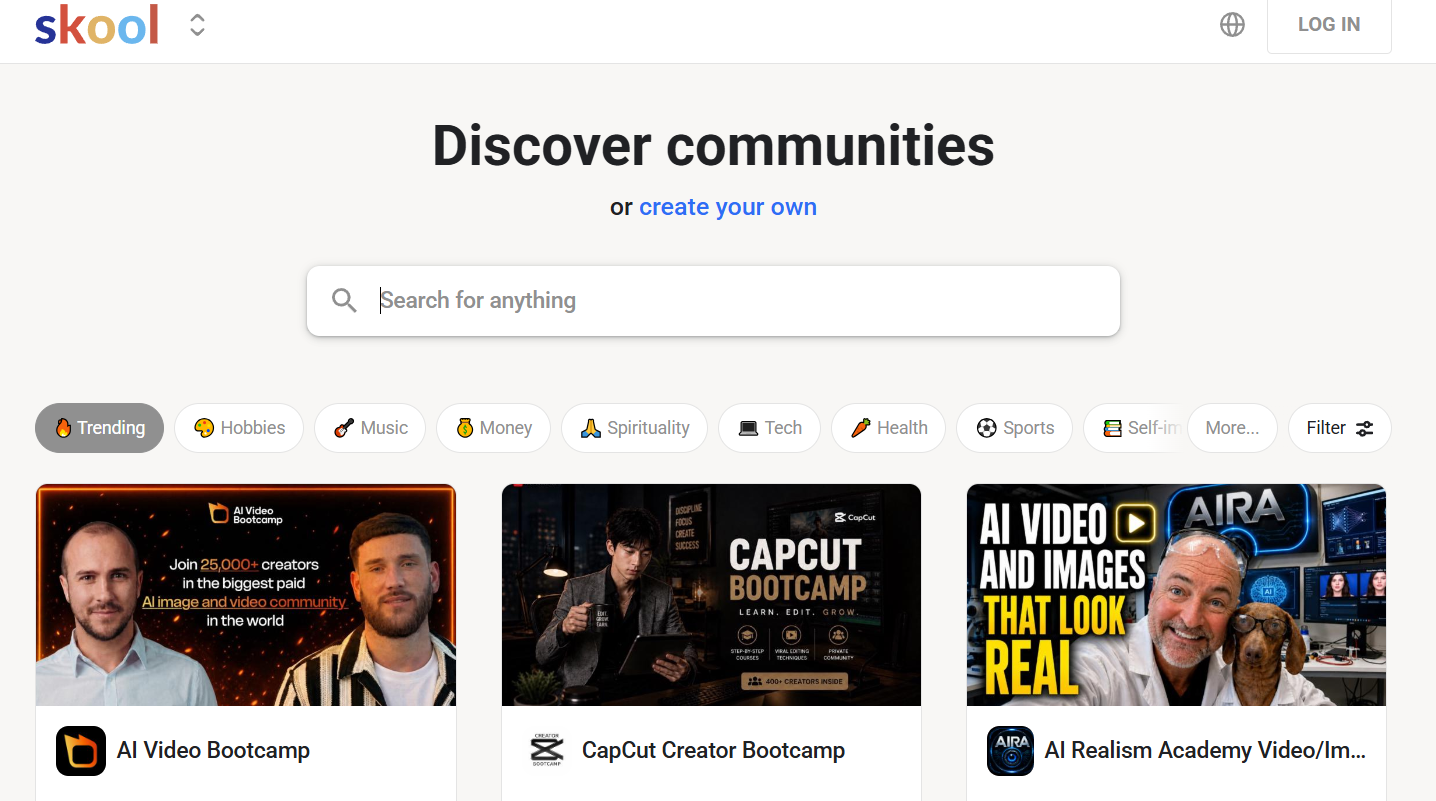Select the Sports category chip
The image size is (1436, 801).
(1014, 428)
